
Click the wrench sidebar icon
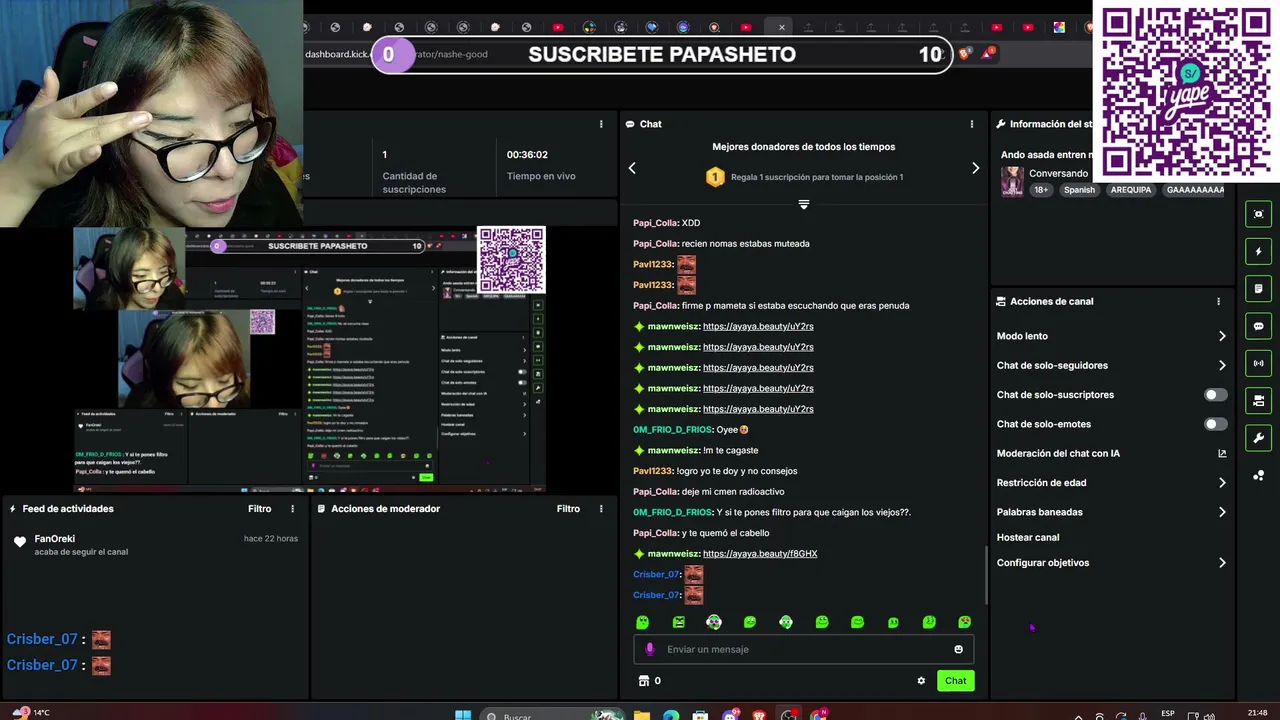(x=1258, y=438)
